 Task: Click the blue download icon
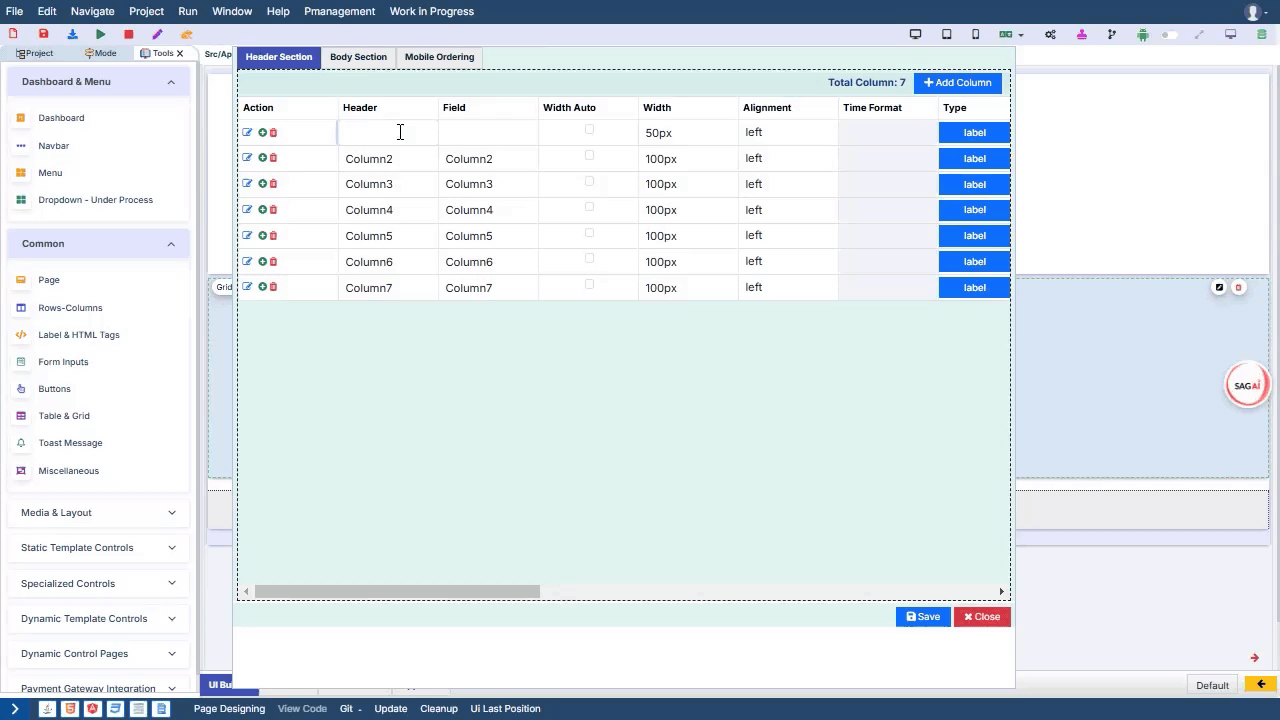click(72, 34)
